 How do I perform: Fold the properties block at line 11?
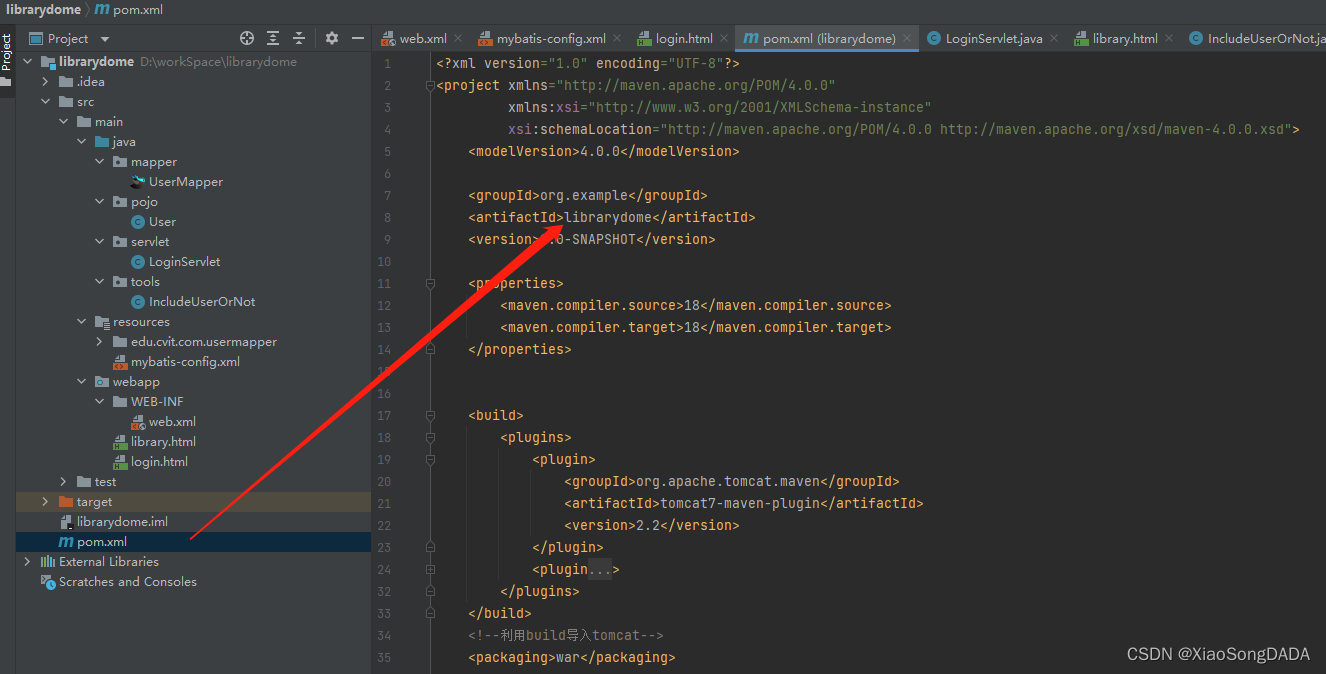coord(430,283)
